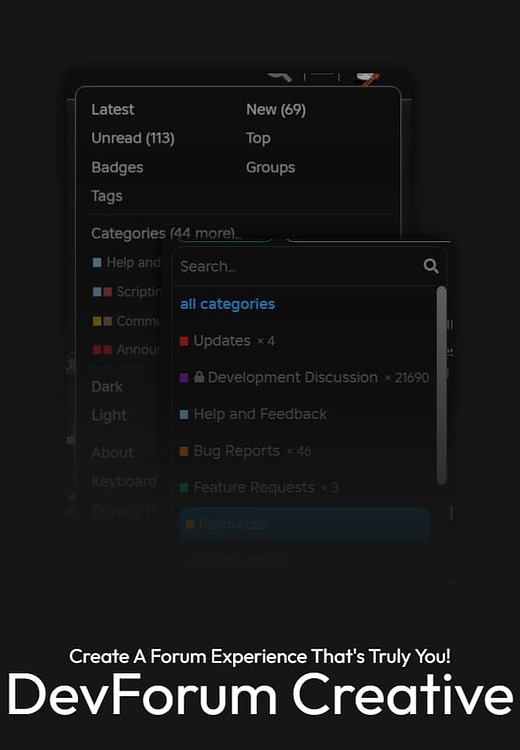The image size is (520, 750).
Task: Select the Help and category in the menu
Action: 126,263
